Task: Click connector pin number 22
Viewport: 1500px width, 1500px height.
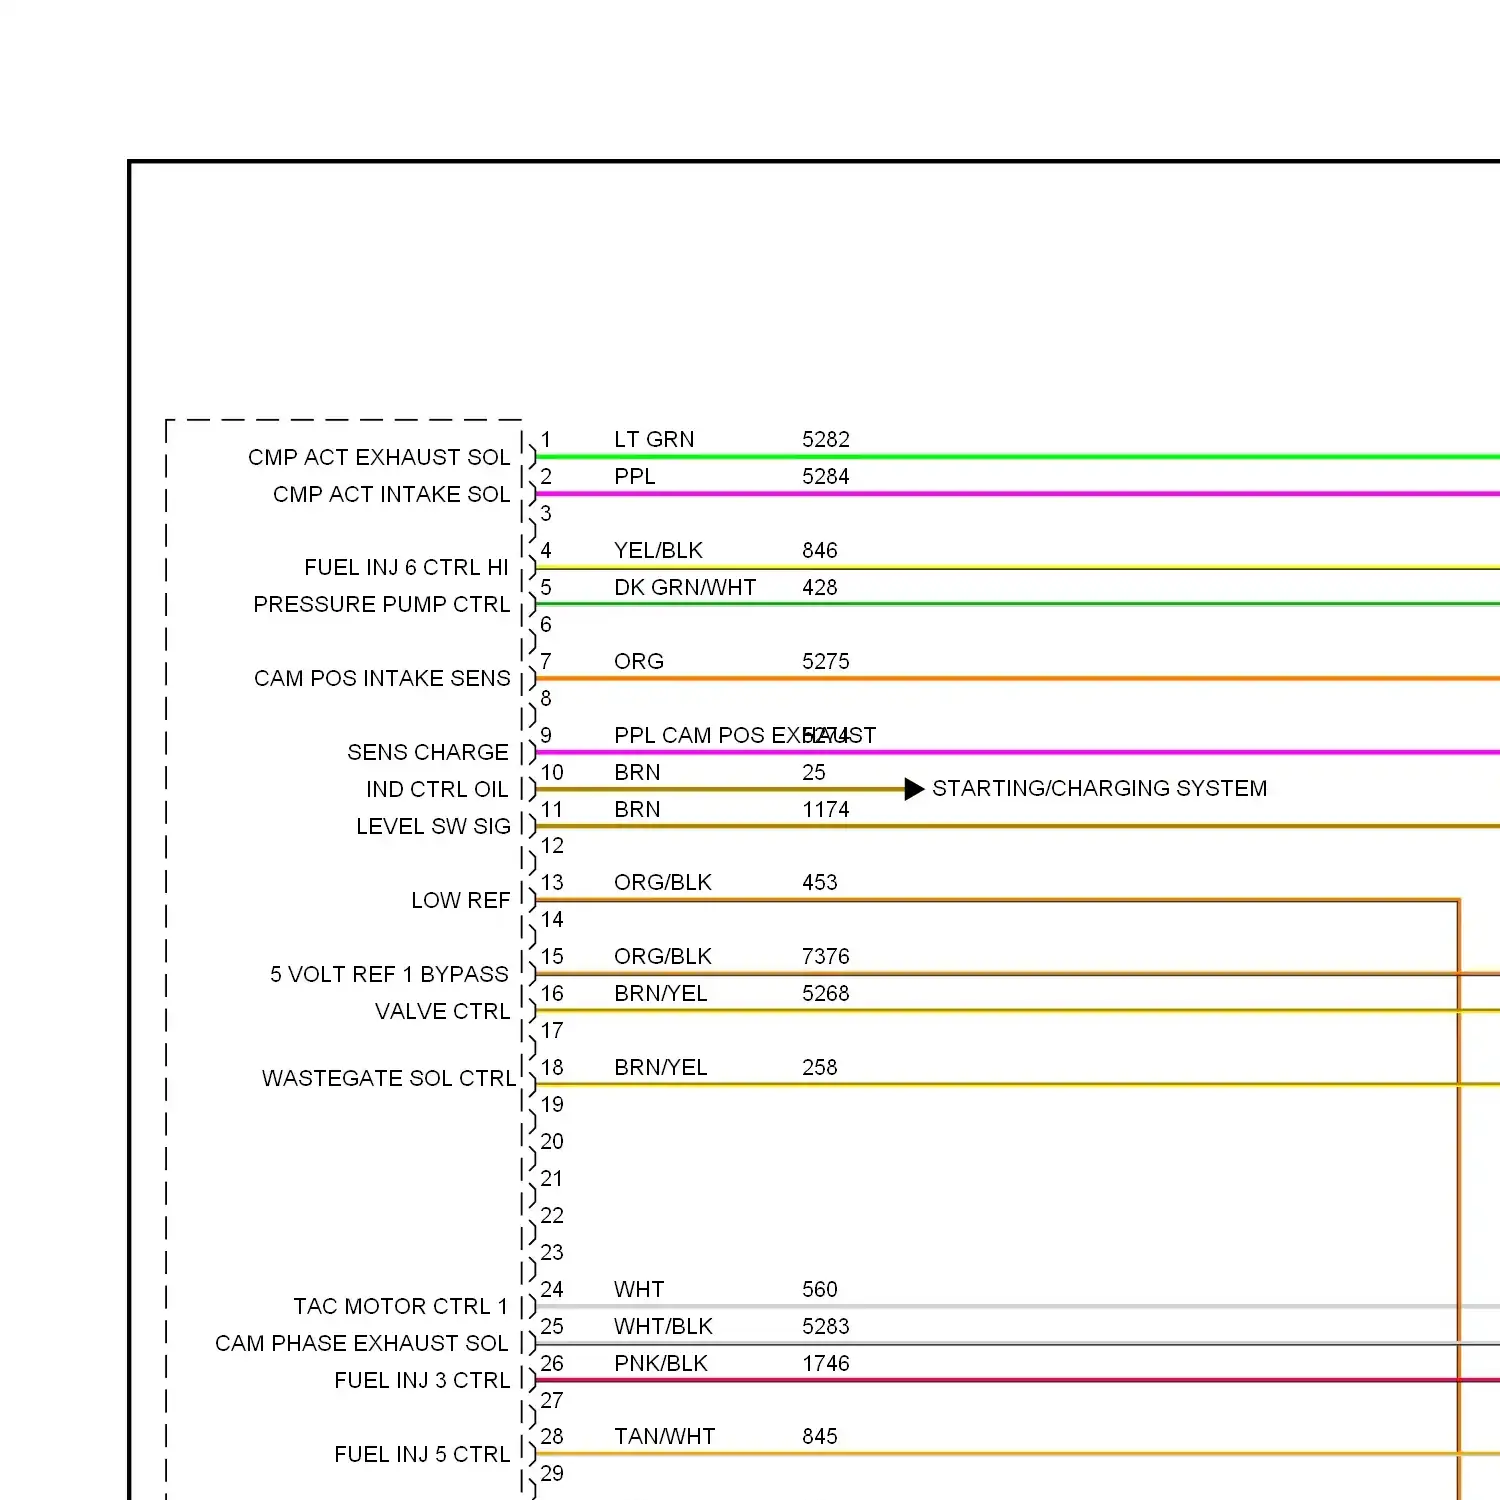Action: (552, 1216)
